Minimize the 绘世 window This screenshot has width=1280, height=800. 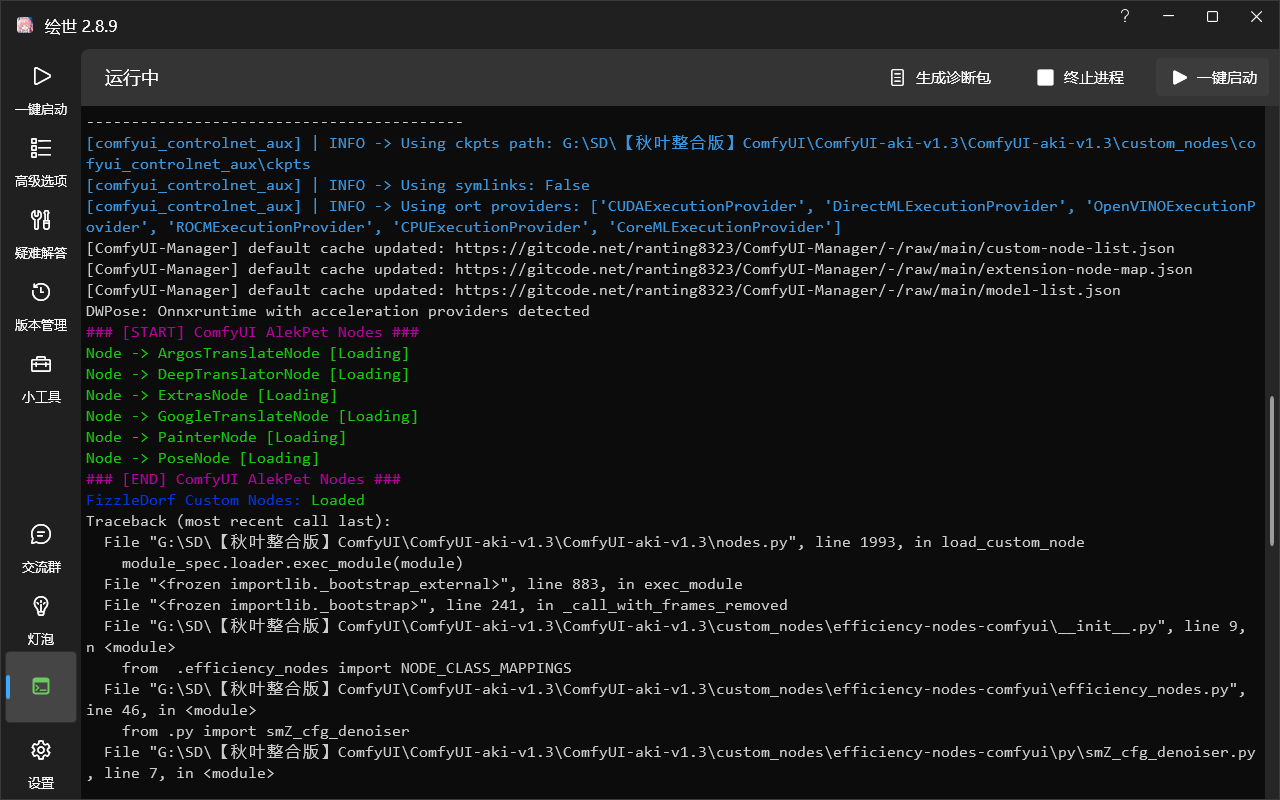click(x=1169, y=16)
